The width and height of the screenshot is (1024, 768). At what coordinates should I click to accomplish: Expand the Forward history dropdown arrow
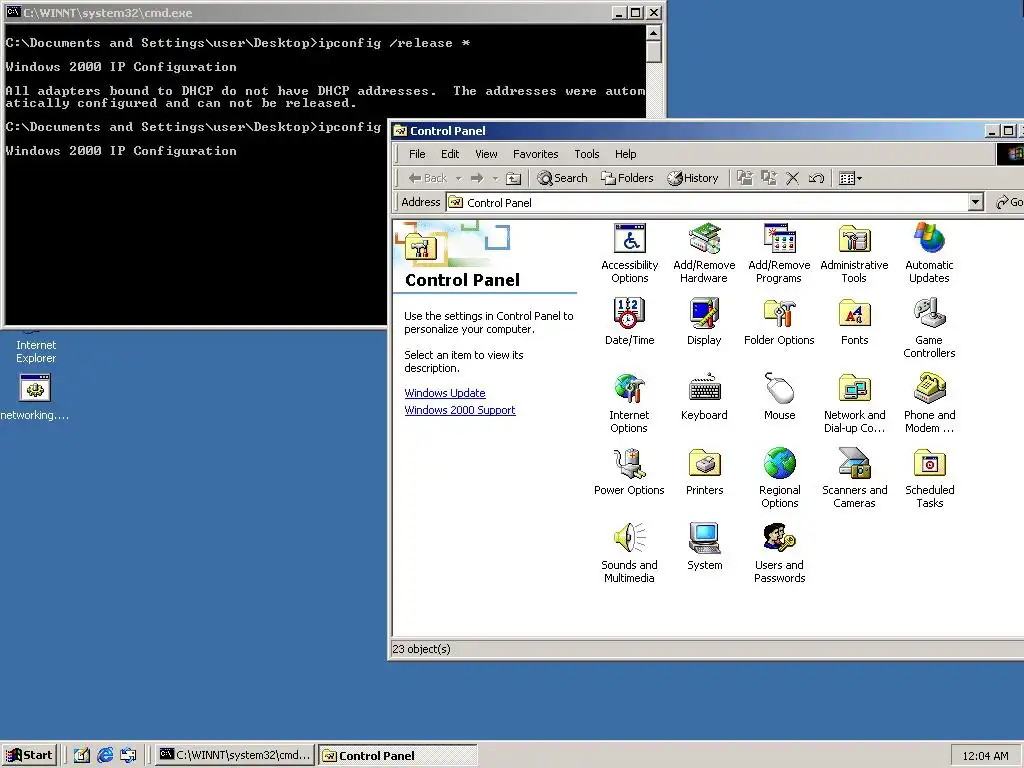(495, 178)
